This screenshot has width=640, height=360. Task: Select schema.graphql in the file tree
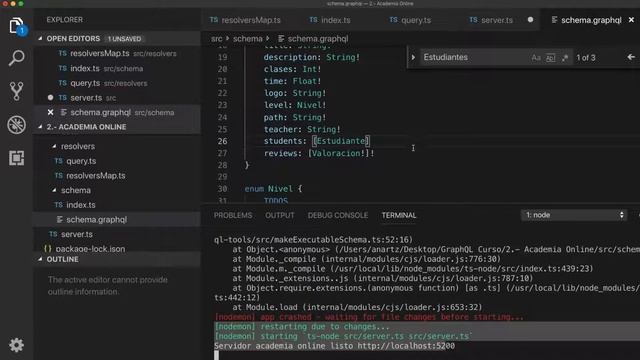click(117, 220)
